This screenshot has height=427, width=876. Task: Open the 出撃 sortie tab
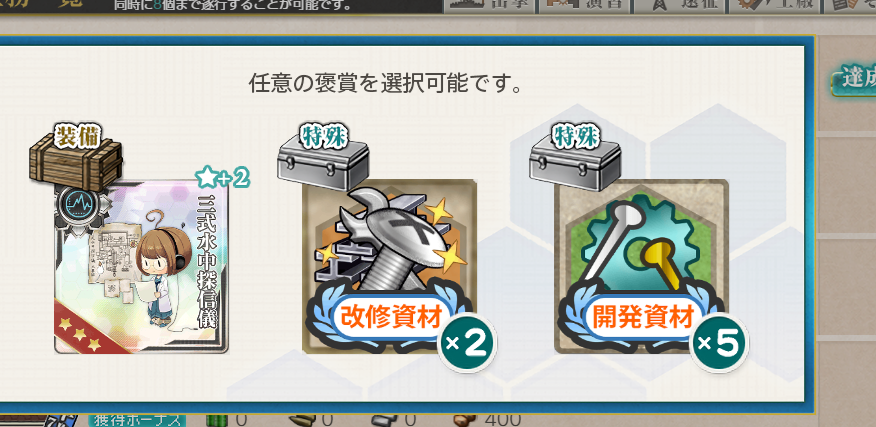point(490,6)
